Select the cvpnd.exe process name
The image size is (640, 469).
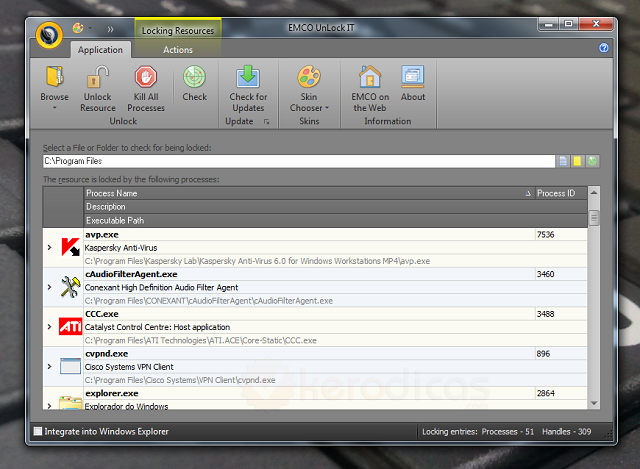[x=107, y=353]
